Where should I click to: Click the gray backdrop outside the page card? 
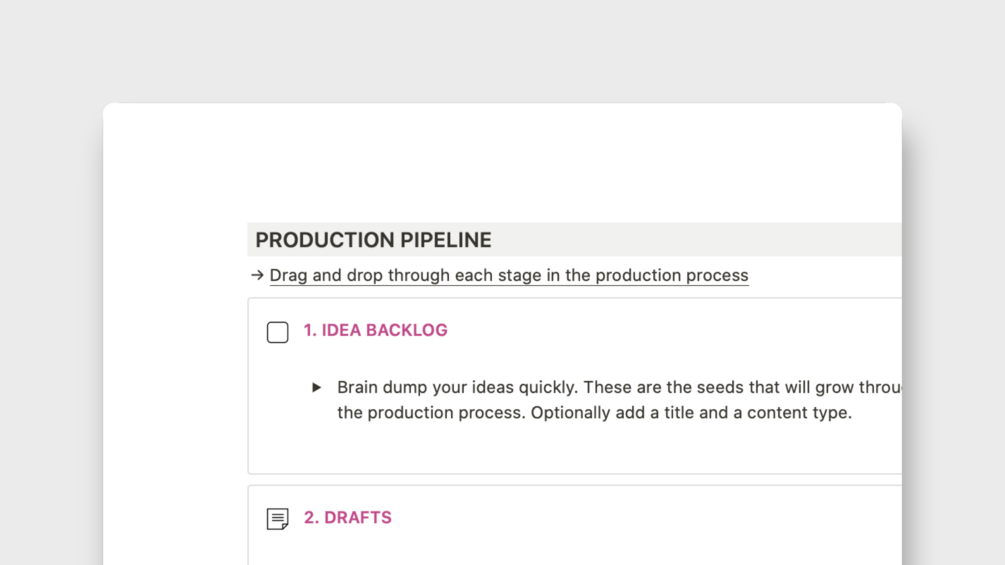point(50,300)
